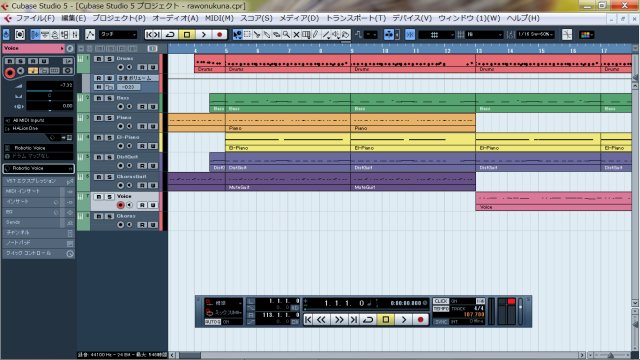Open the Project menu
The width and height of the screenshot is (640, 360).
(x=119, y=18)
